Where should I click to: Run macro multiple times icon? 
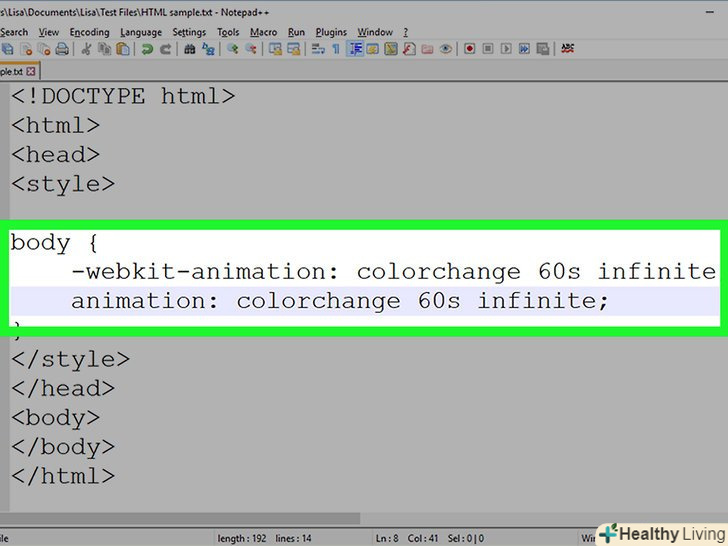[x=524, y=49]
